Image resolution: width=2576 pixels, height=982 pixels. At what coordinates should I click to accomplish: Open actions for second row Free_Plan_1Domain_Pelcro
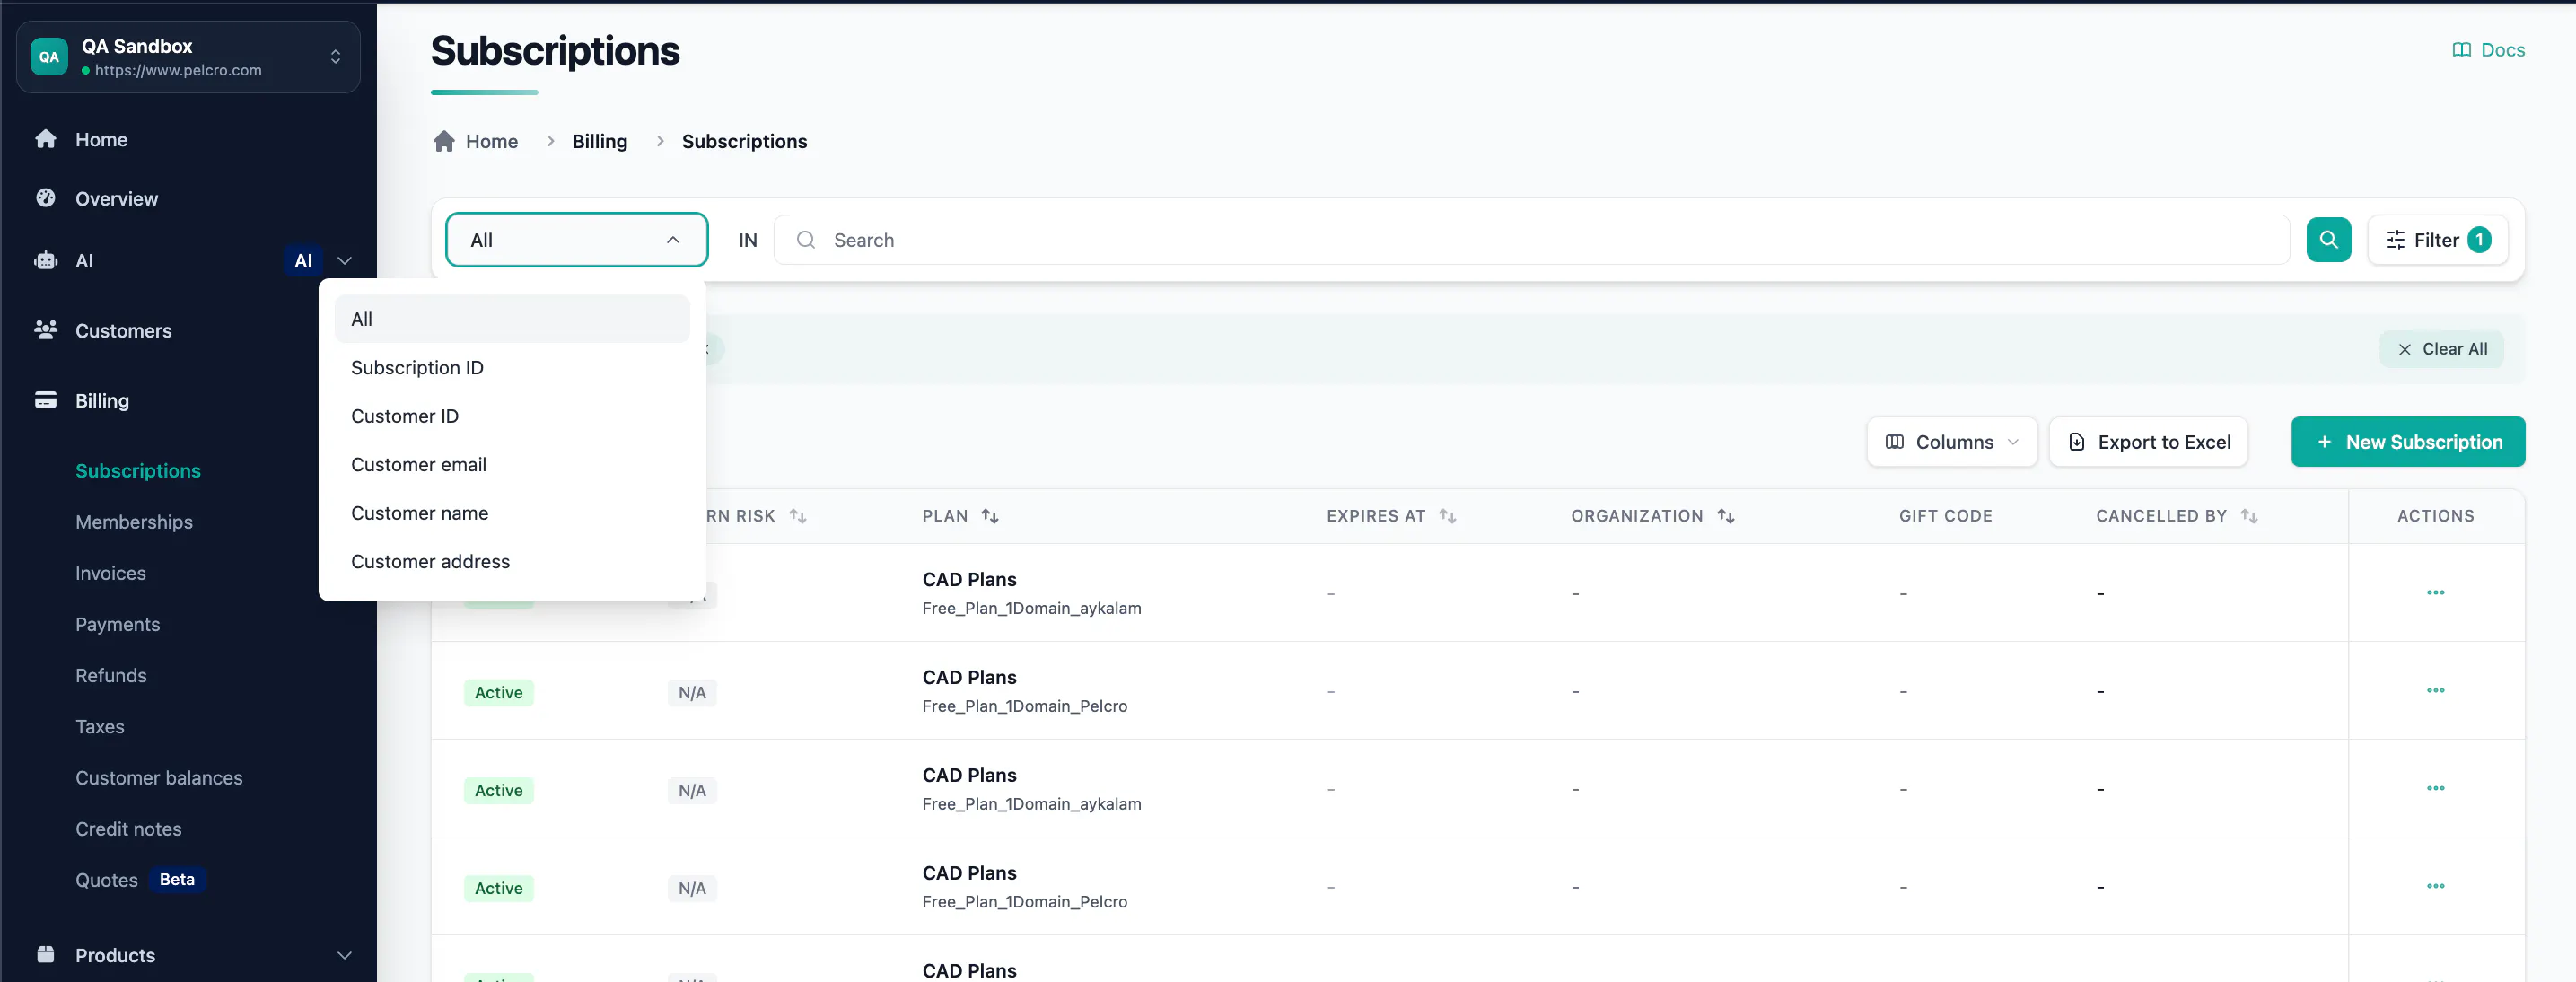[x=2435, y=691]
